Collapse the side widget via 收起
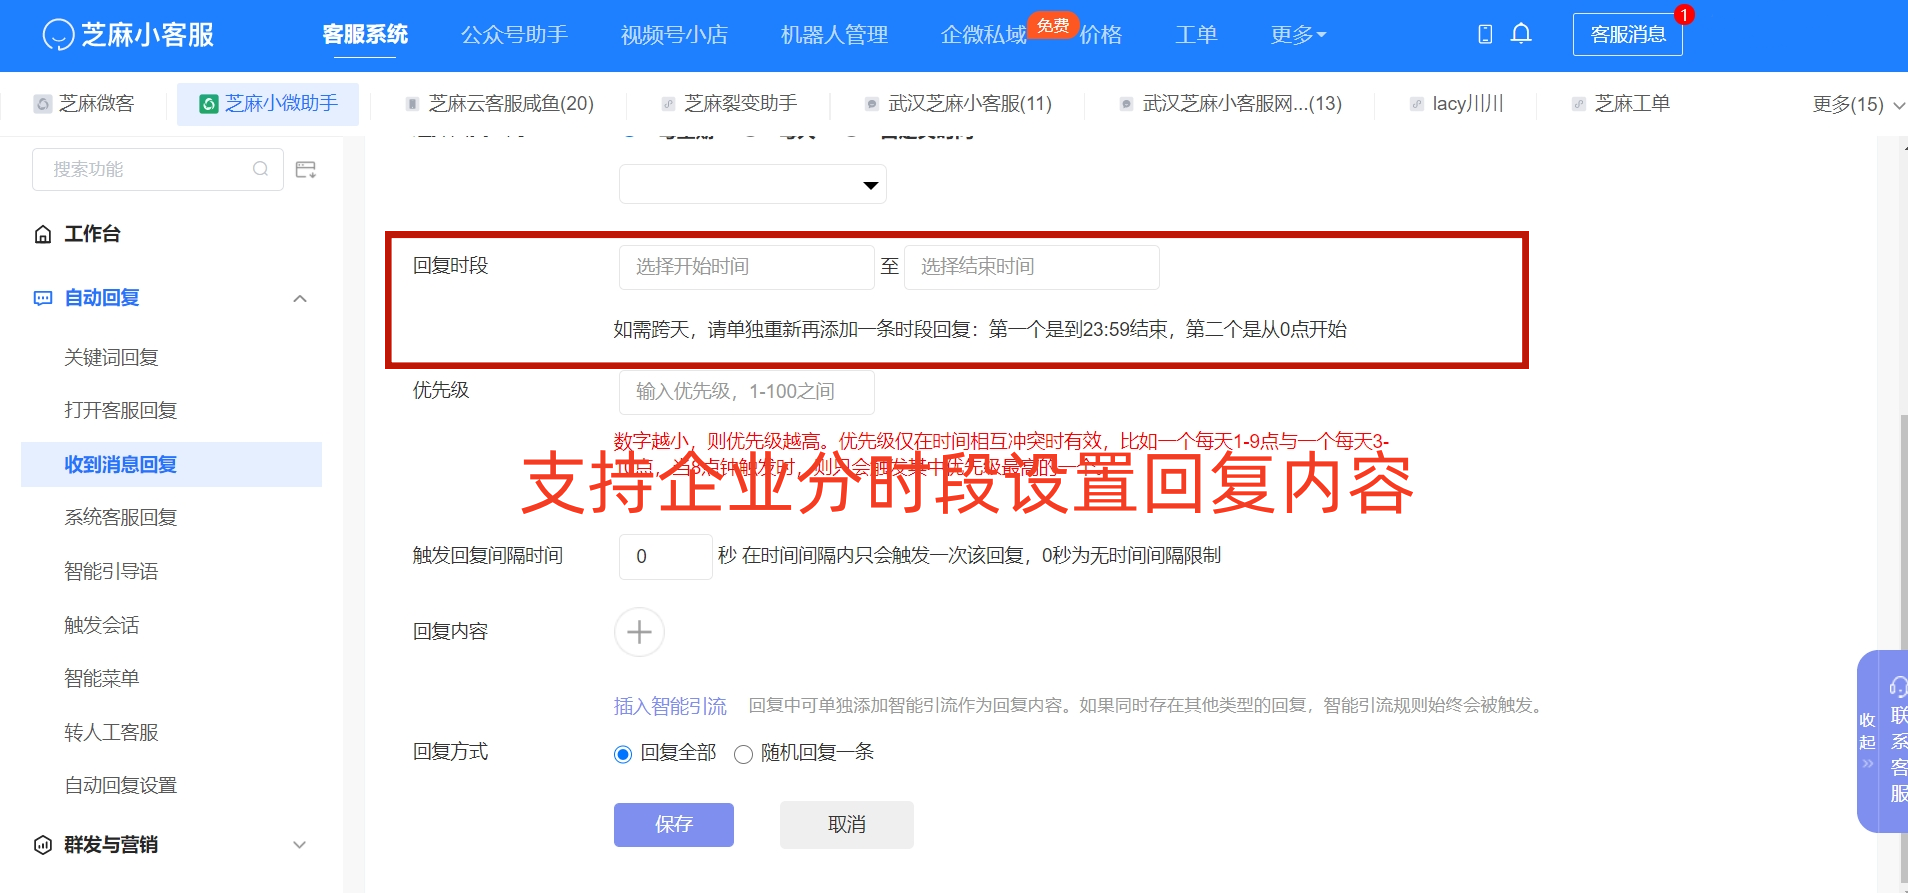This screenshot has width=1908, height=893. (1867, 741)
